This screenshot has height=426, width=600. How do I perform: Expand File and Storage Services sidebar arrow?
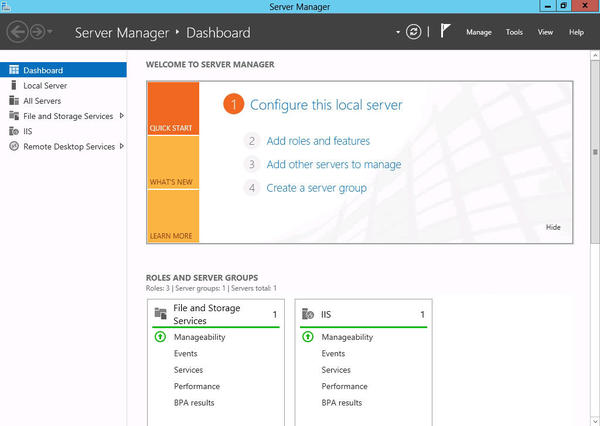pyautogui.click(x=122, y=116)
